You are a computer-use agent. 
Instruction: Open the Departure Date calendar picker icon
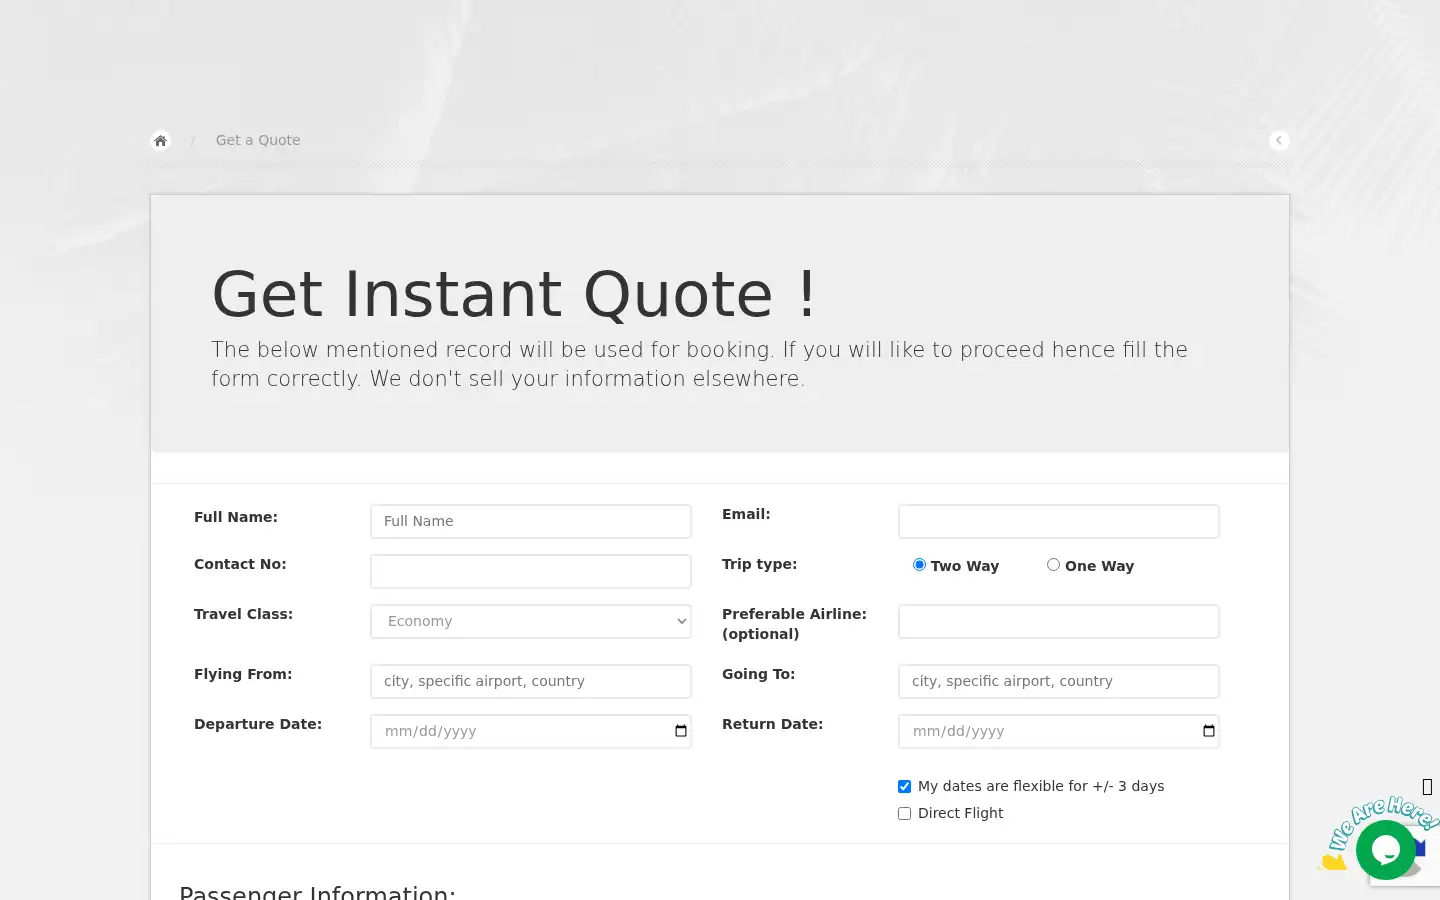[681, 731]
